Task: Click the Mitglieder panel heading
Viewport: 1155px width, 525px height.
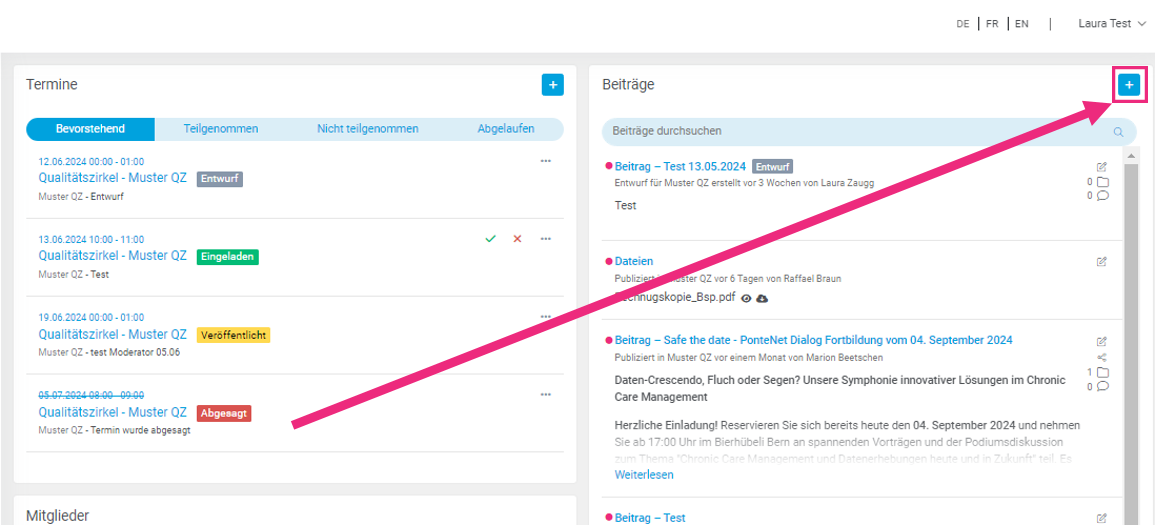Action: (x=57, y=515)
